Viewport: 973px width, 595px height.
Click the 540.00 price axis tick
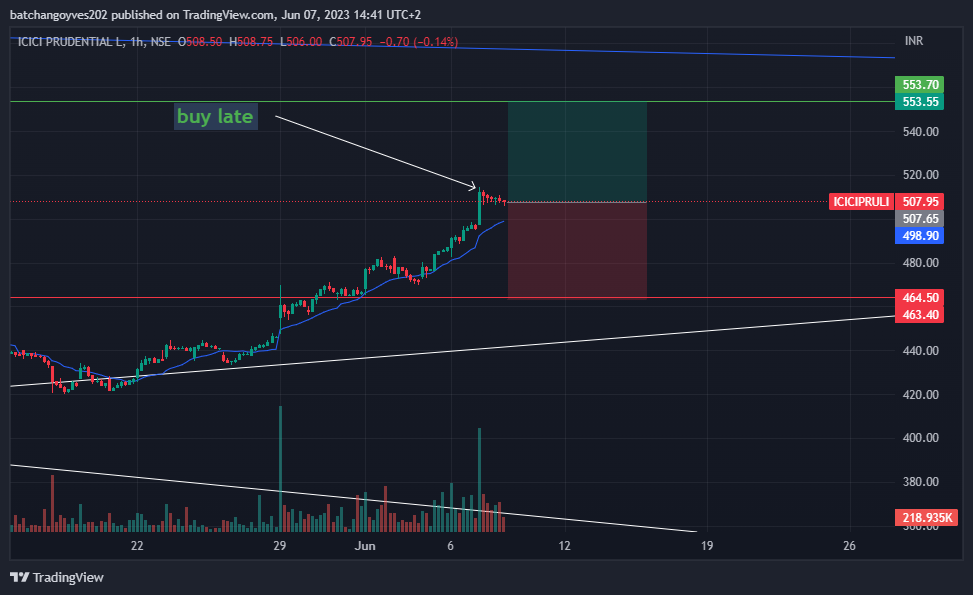click(920, 132)
